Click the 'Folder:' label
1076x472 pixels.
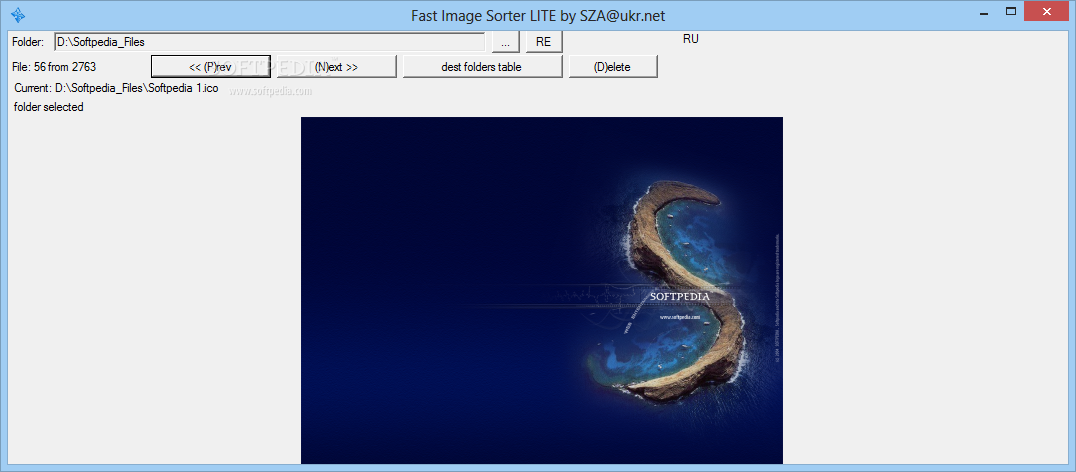(28, 42)
